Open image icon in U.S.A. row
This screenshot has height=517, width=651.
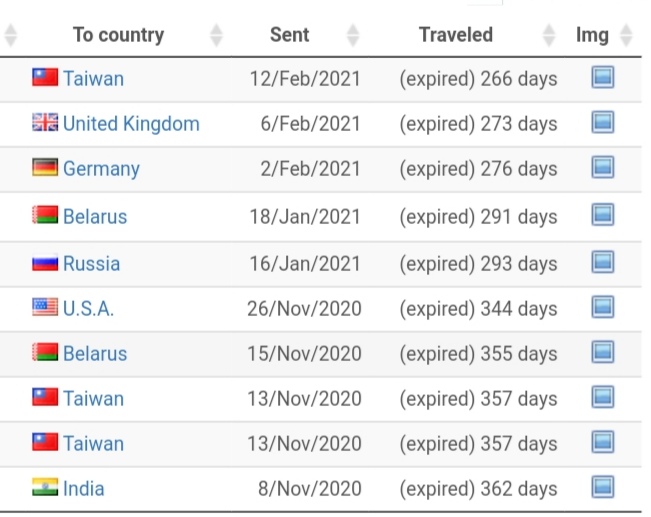602,307
